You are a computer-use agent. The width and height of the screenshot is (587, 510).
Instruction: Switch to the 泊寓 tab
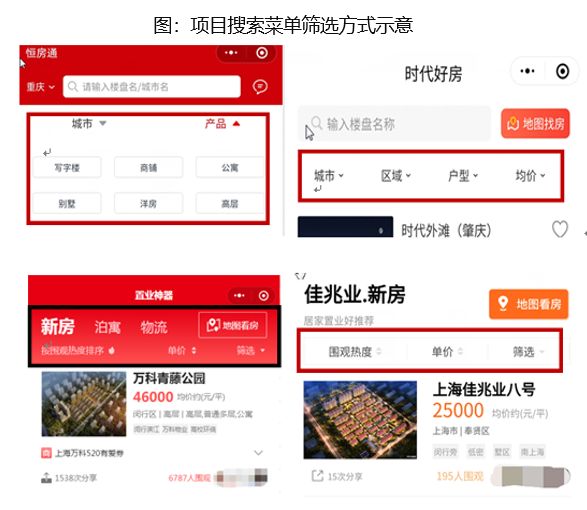[107, 327]
